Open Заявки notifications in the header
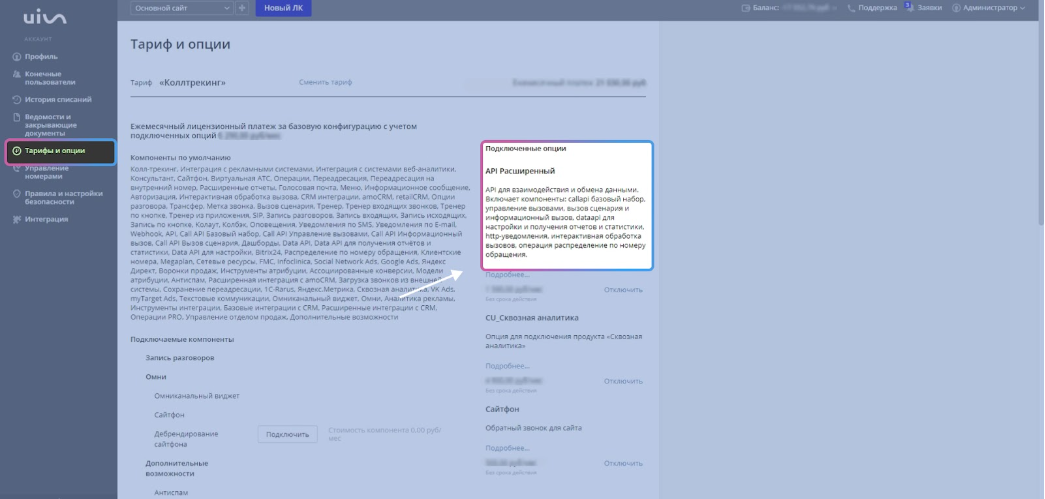 pos(929,9)
